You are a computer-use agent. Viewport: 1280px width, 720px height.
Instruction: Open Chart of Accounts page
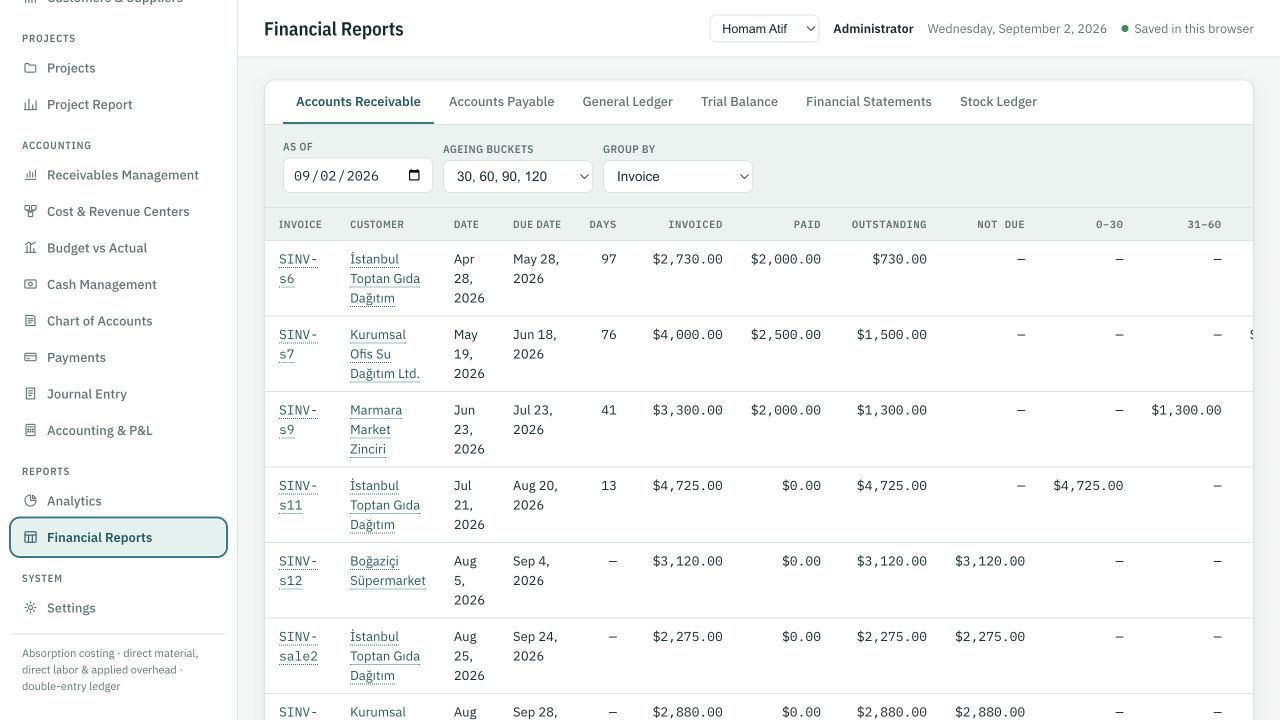[119, 321]
